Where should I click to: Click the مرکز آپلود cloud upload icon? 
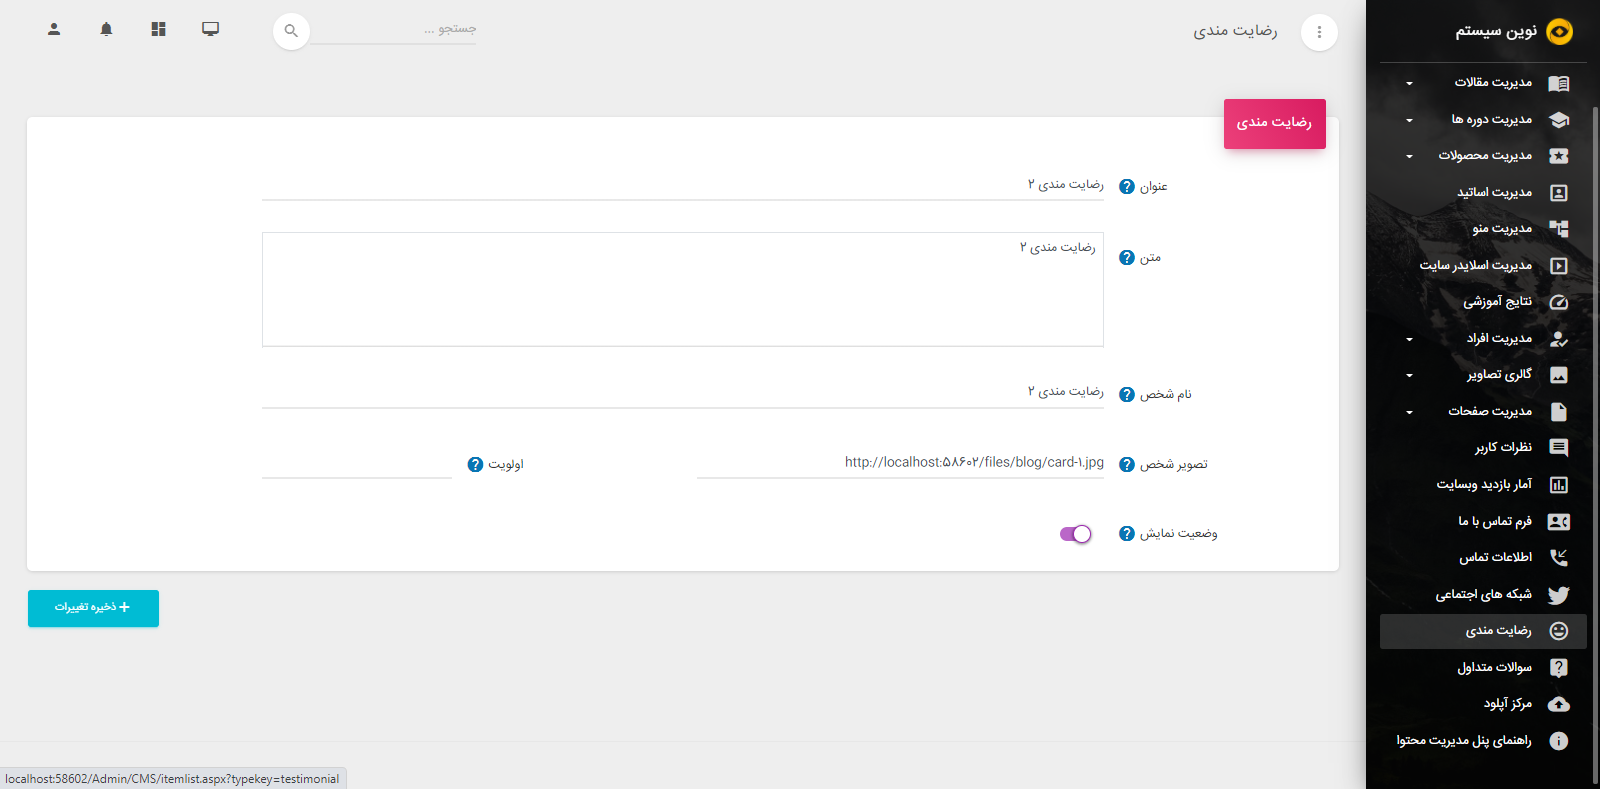1558,704
